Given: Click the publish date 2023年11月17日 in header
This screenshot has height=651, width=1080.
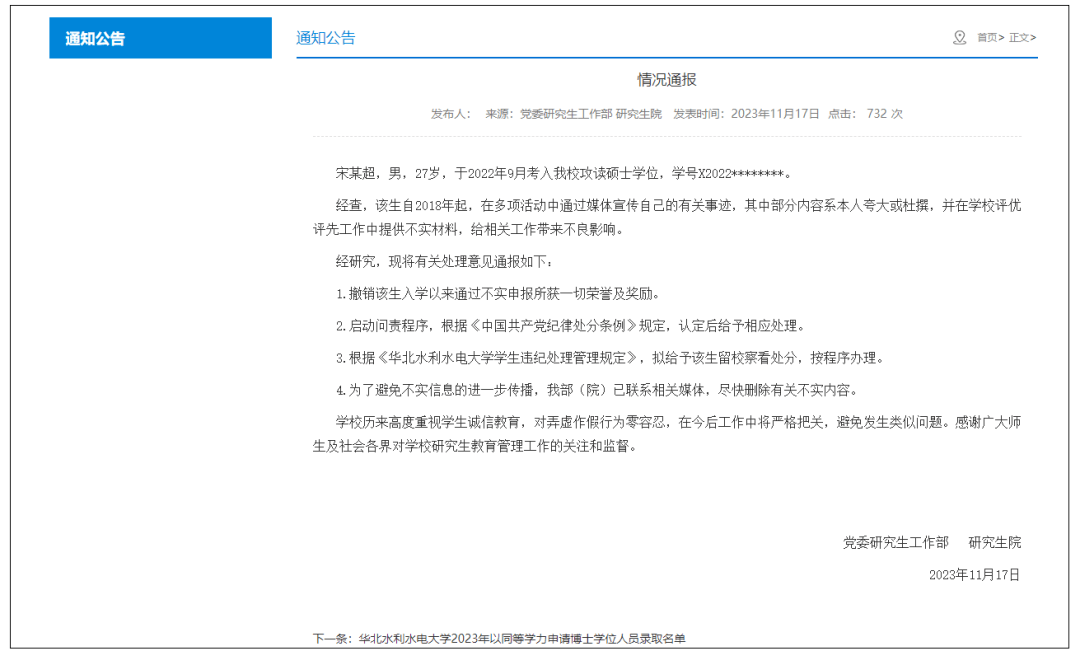Looking at the screenshot, I should point(775,114).
